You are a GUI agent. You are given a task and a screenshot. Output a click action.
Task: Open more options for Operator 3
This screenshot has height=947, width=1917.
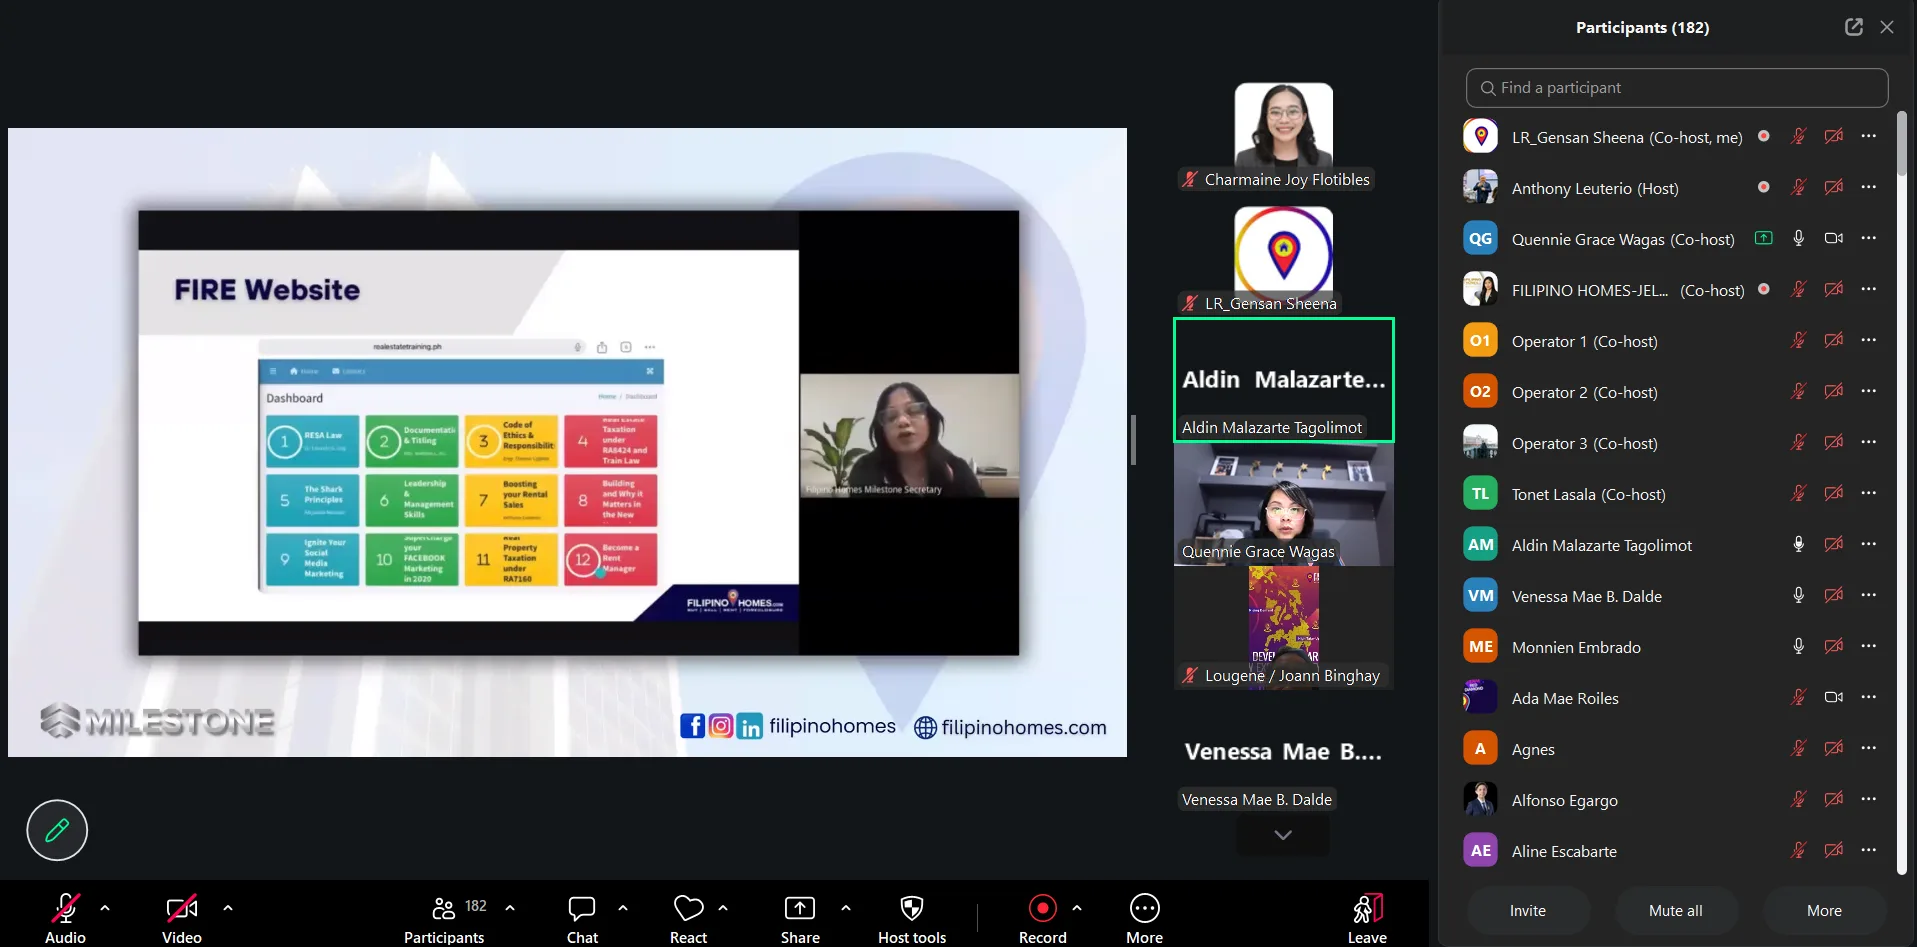(x=1869, y=442)
